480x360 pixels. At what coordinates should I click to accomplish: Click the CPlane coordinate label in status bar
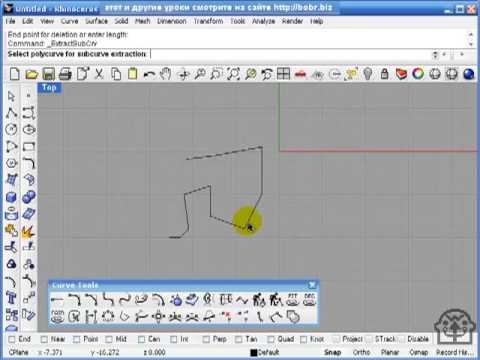(19, 352)
